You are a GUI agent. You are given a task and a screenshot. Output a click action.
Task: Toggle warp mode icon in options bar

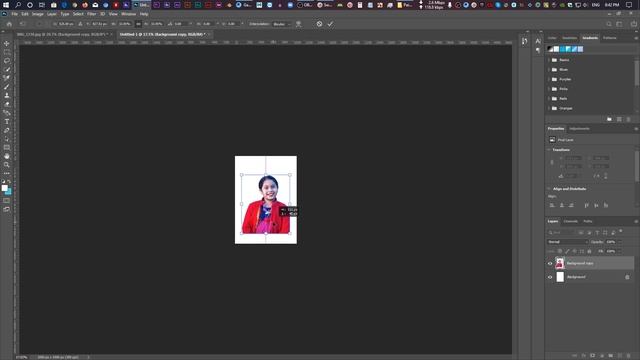pos(299,24)
